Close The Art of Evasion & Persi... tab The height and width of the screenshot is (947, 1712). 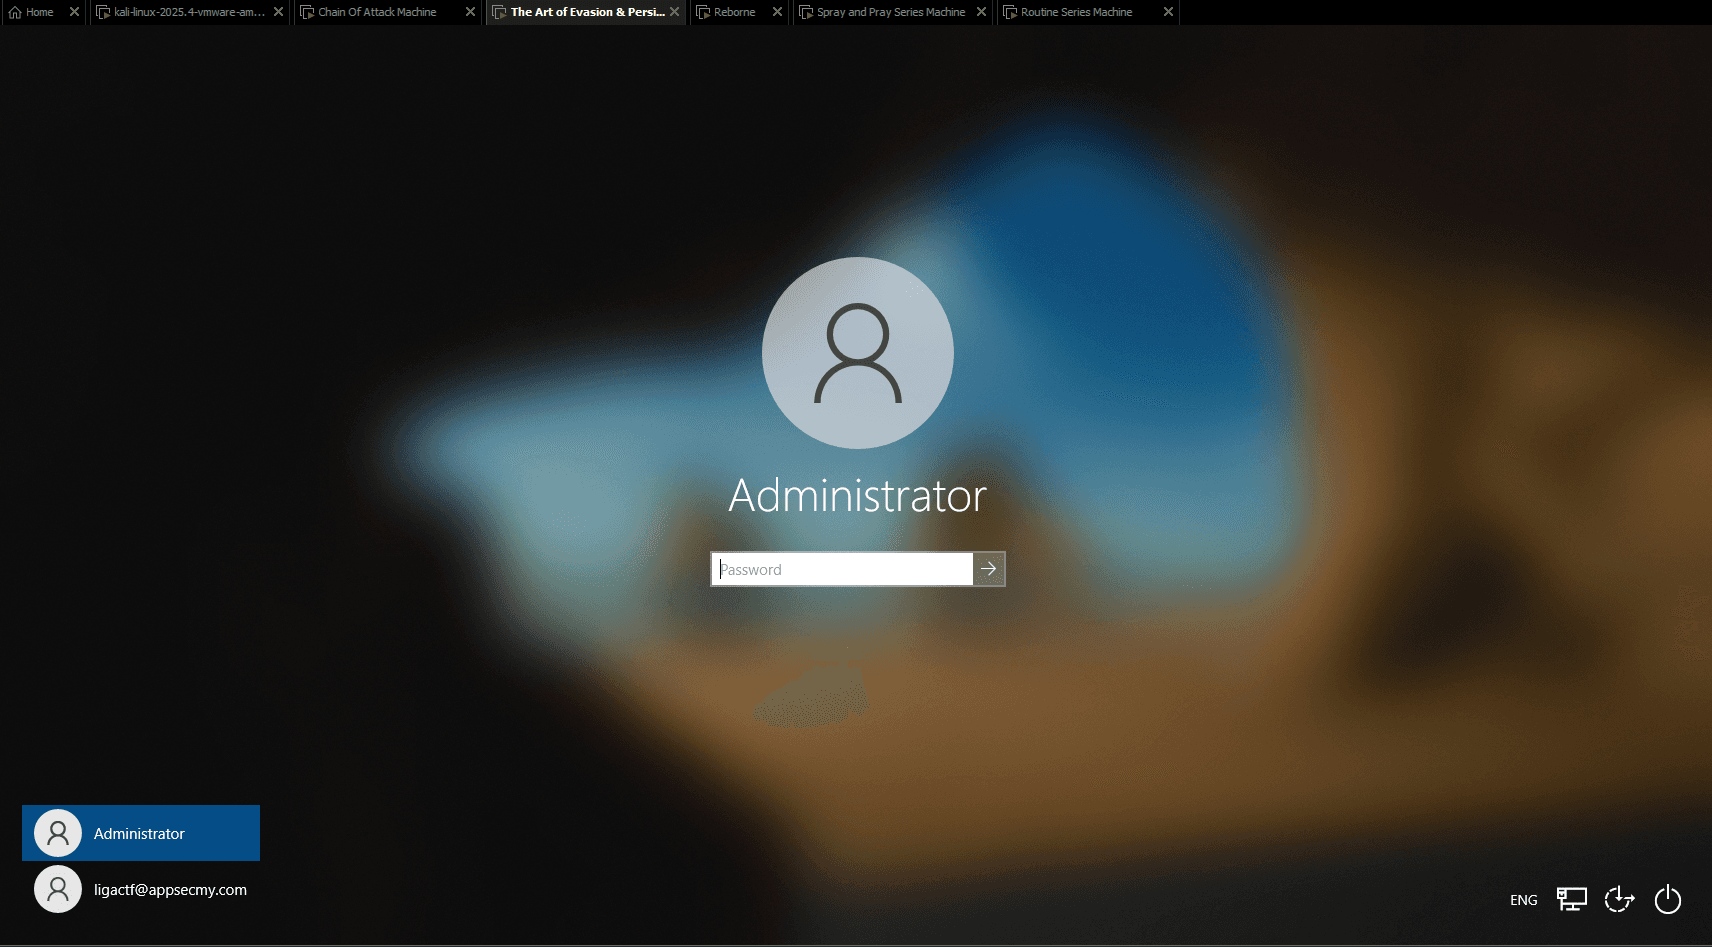pos(674,12)
